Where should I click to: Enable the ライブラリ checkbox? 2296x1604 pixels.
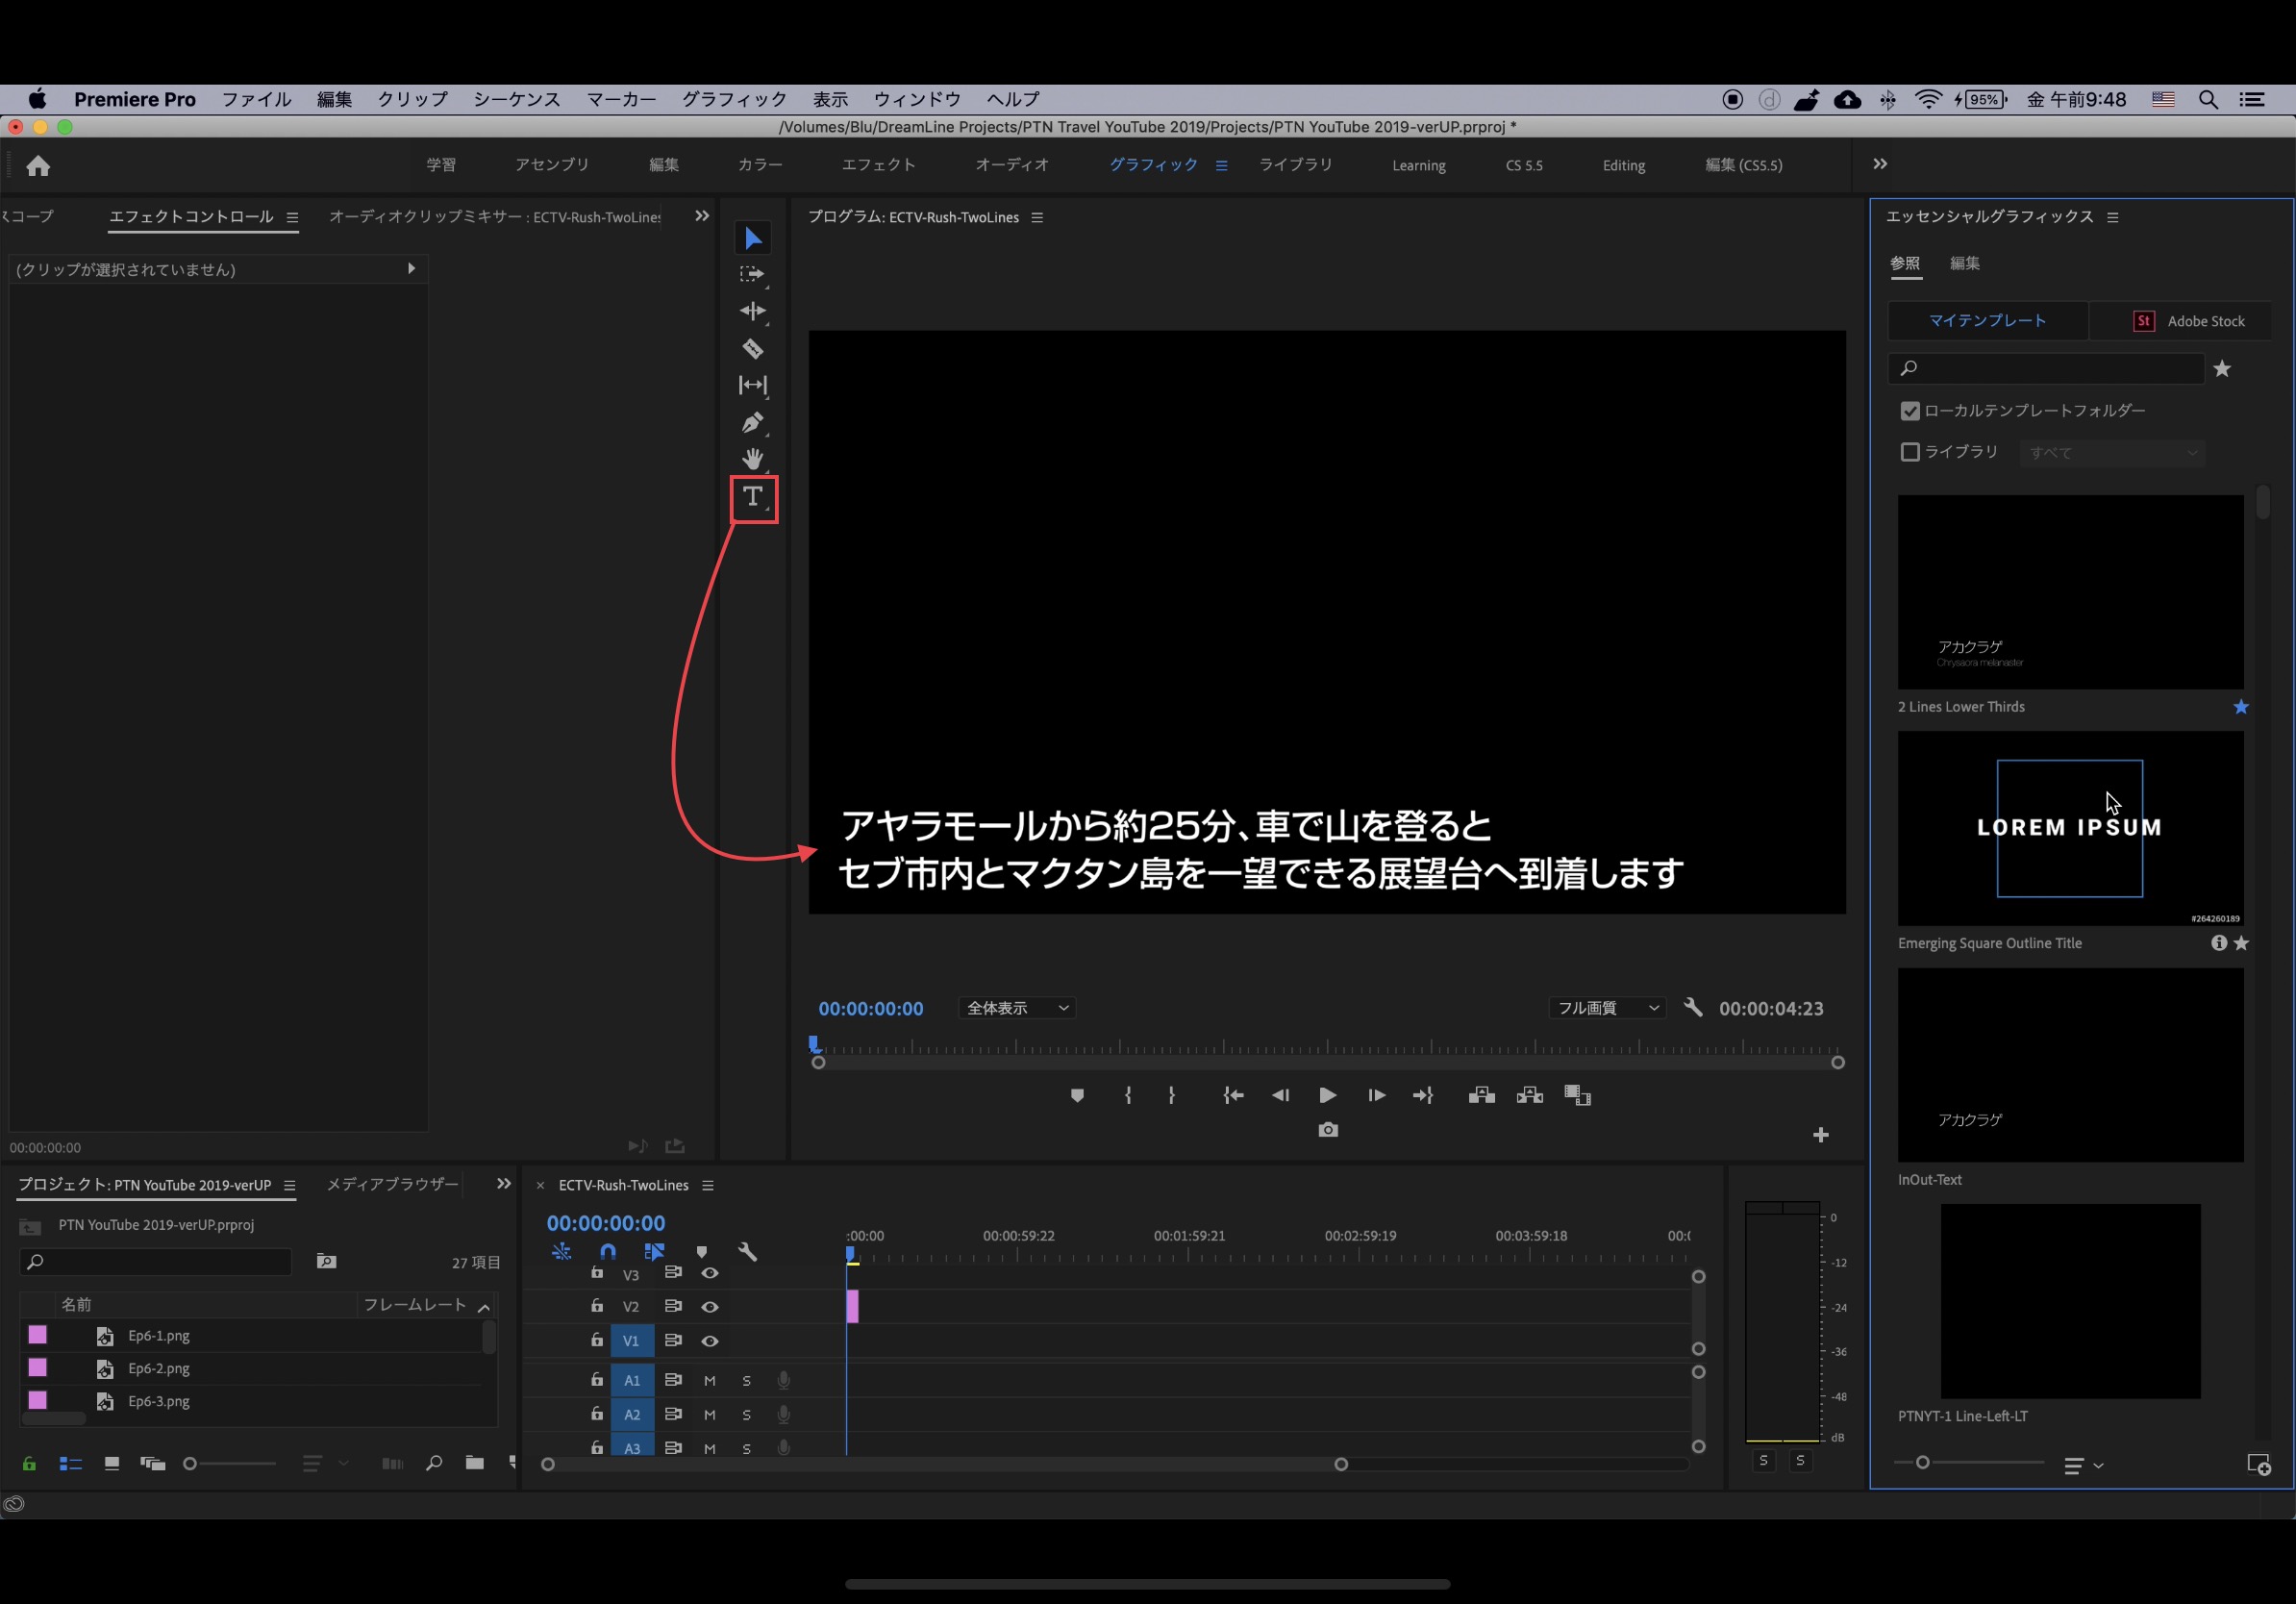pyautogui.click(x=1909, y=452)
